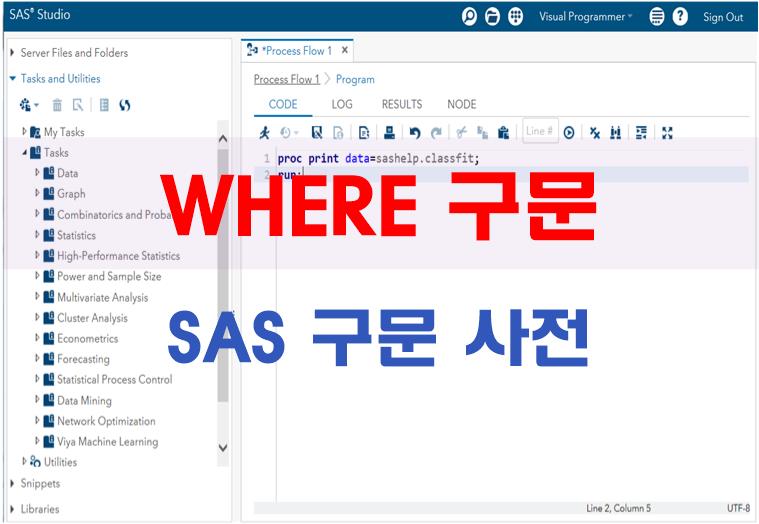Click the clear all code X icon
This screenshot has width=759, height=524.
click(595, 132)
